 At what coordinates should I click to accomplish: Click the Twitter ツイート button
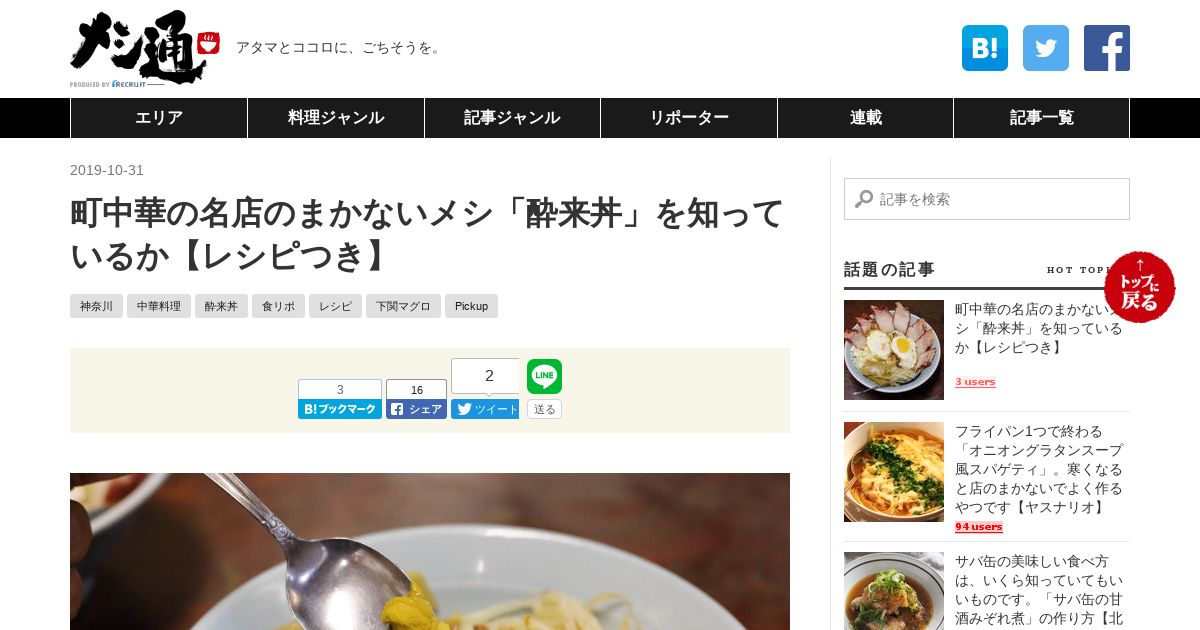pos(485,409)
